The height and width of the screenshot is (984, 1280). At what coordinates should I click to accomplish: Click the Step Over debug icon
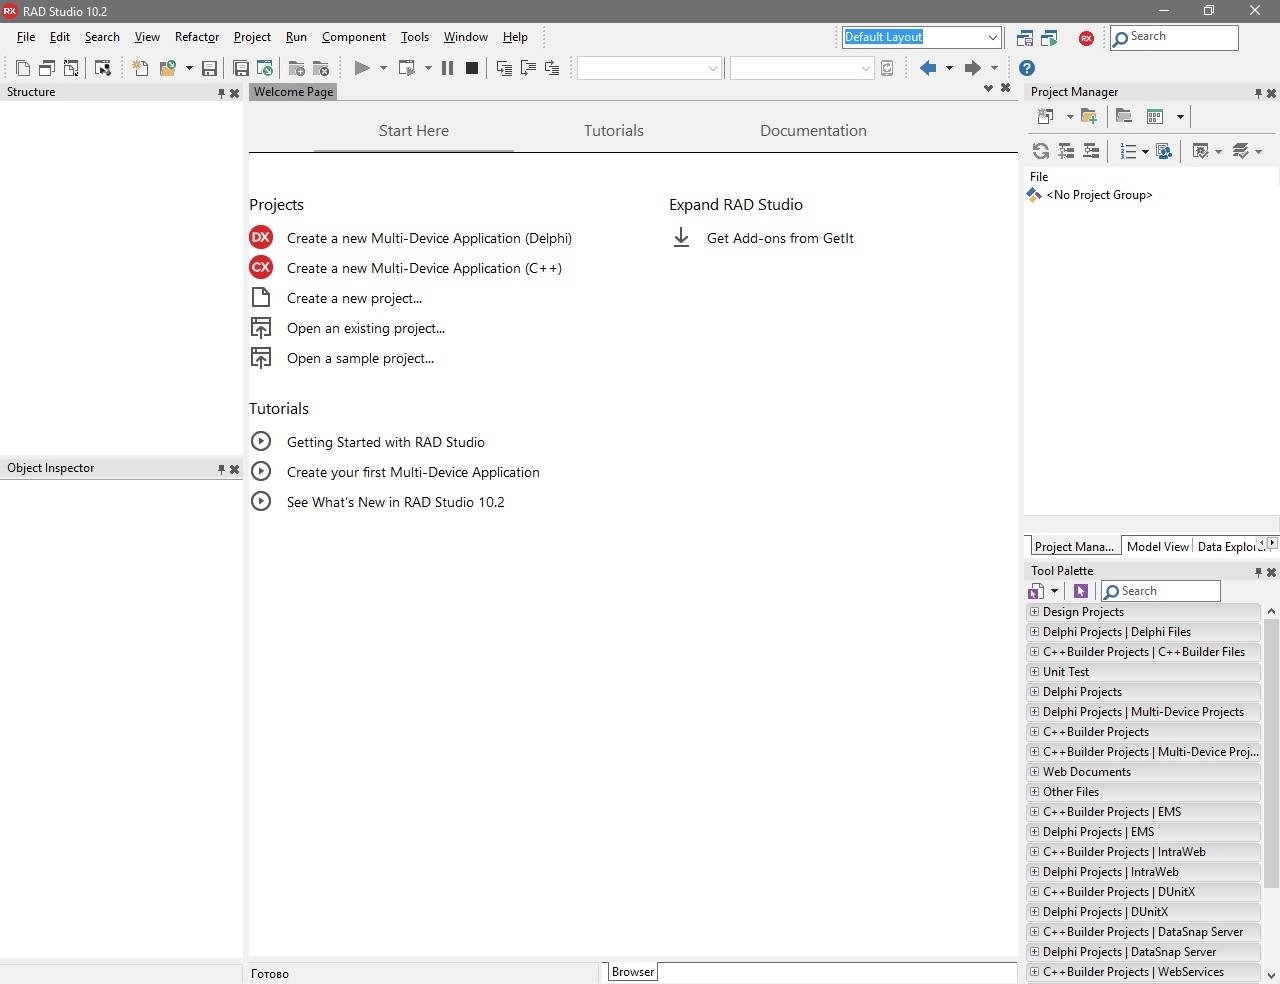tap(528, 68)
